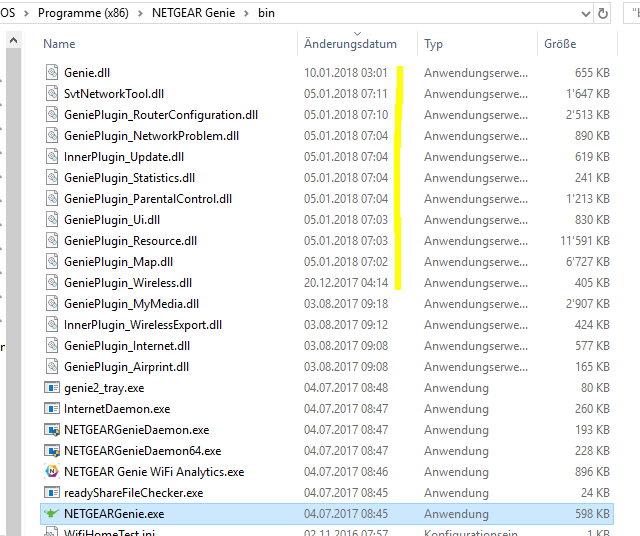Viewport: 640px width, 536px height.
Task: Select file name NETGEAR Genie WiFi Analytics.exe
Action: pyautogui.click(x=154, y=472)
